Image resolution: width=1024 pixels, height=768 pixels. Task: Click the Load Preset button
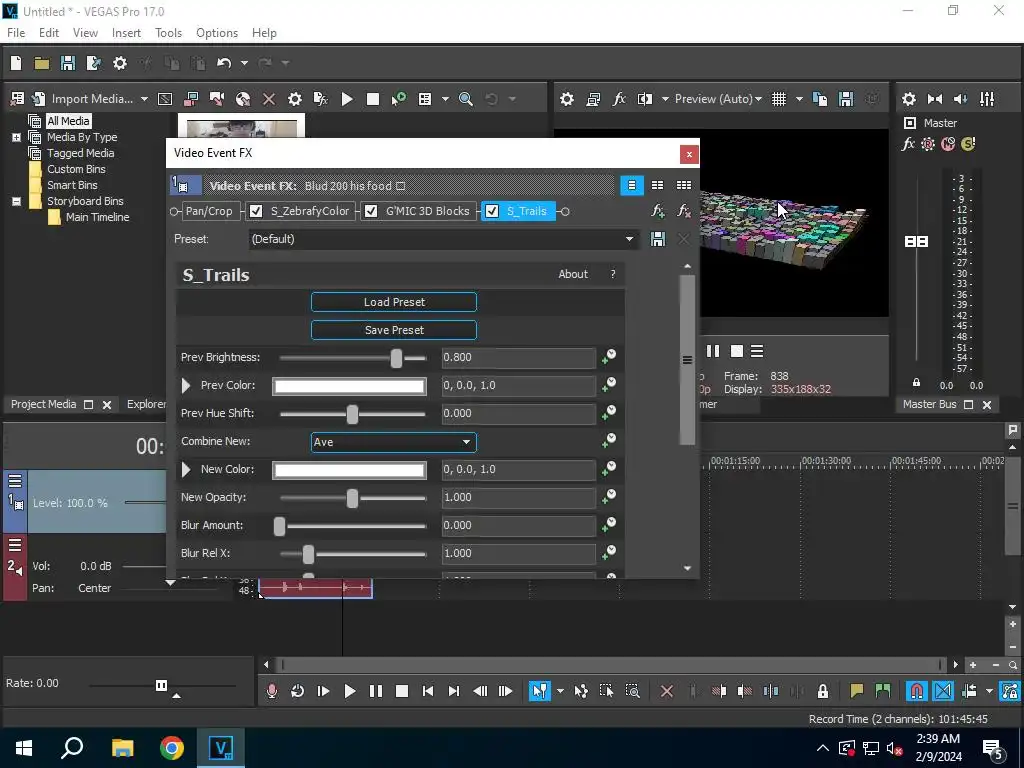[x=394, y=302]
